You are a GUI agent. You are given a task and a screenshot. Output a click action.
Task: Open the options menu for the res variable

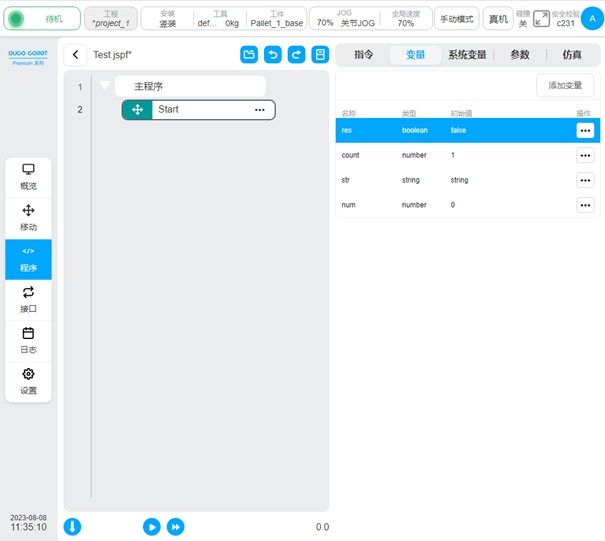tap(585, 130)
